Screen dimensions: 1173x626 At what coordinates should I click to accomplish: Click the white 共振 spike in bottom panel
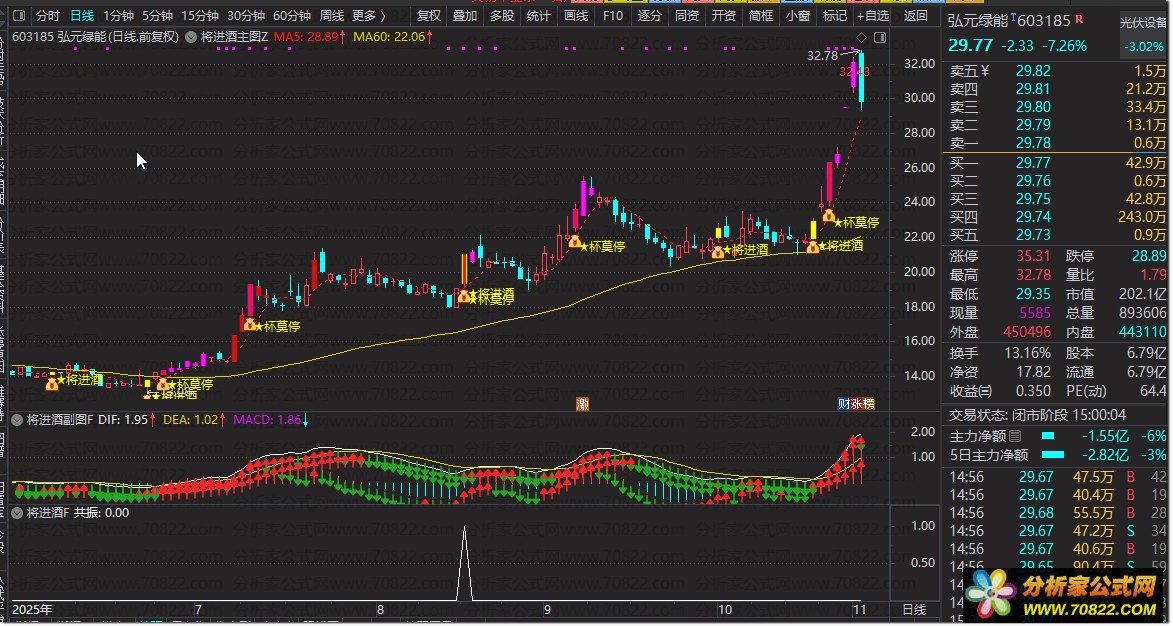(x=465, y=563)
